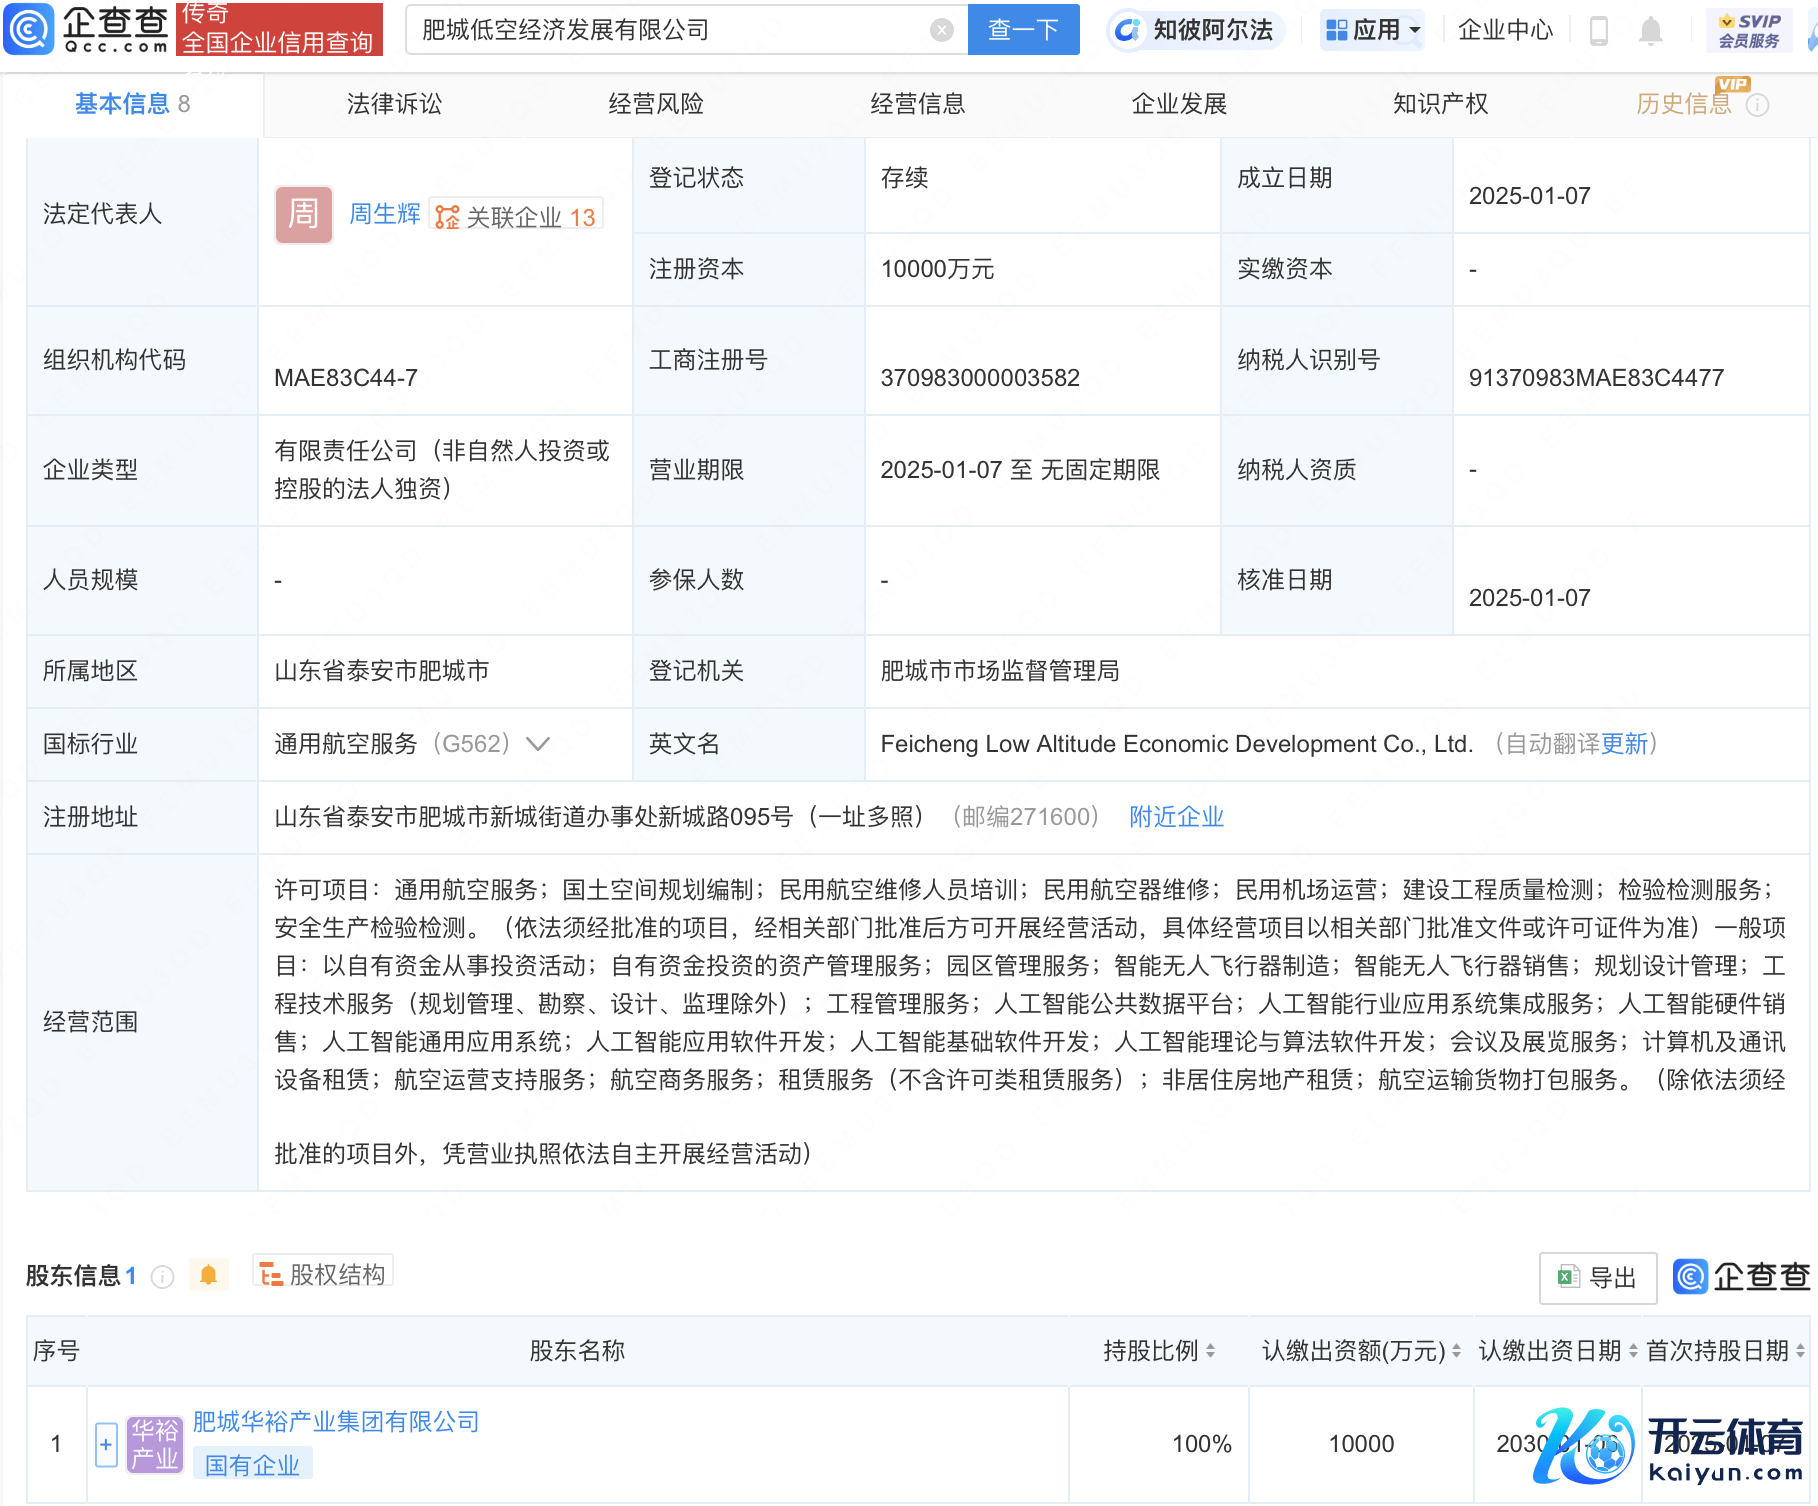Open the 知识产权 tab
1818x1506 pixels.
[x=1440, y=104]
